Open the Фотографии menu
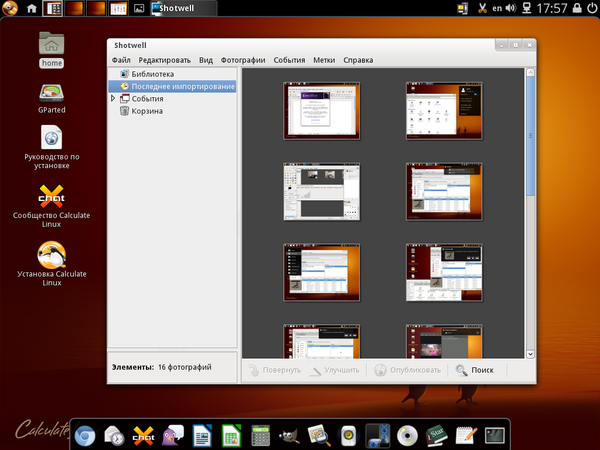600x450 pixels. (x=242, y=59)
